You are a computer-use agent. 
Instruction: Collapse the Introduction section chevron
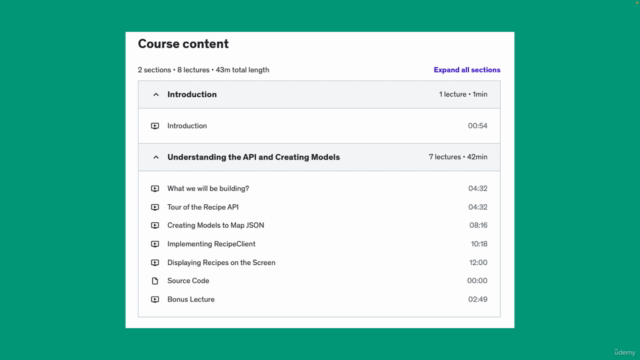[156, 95]
